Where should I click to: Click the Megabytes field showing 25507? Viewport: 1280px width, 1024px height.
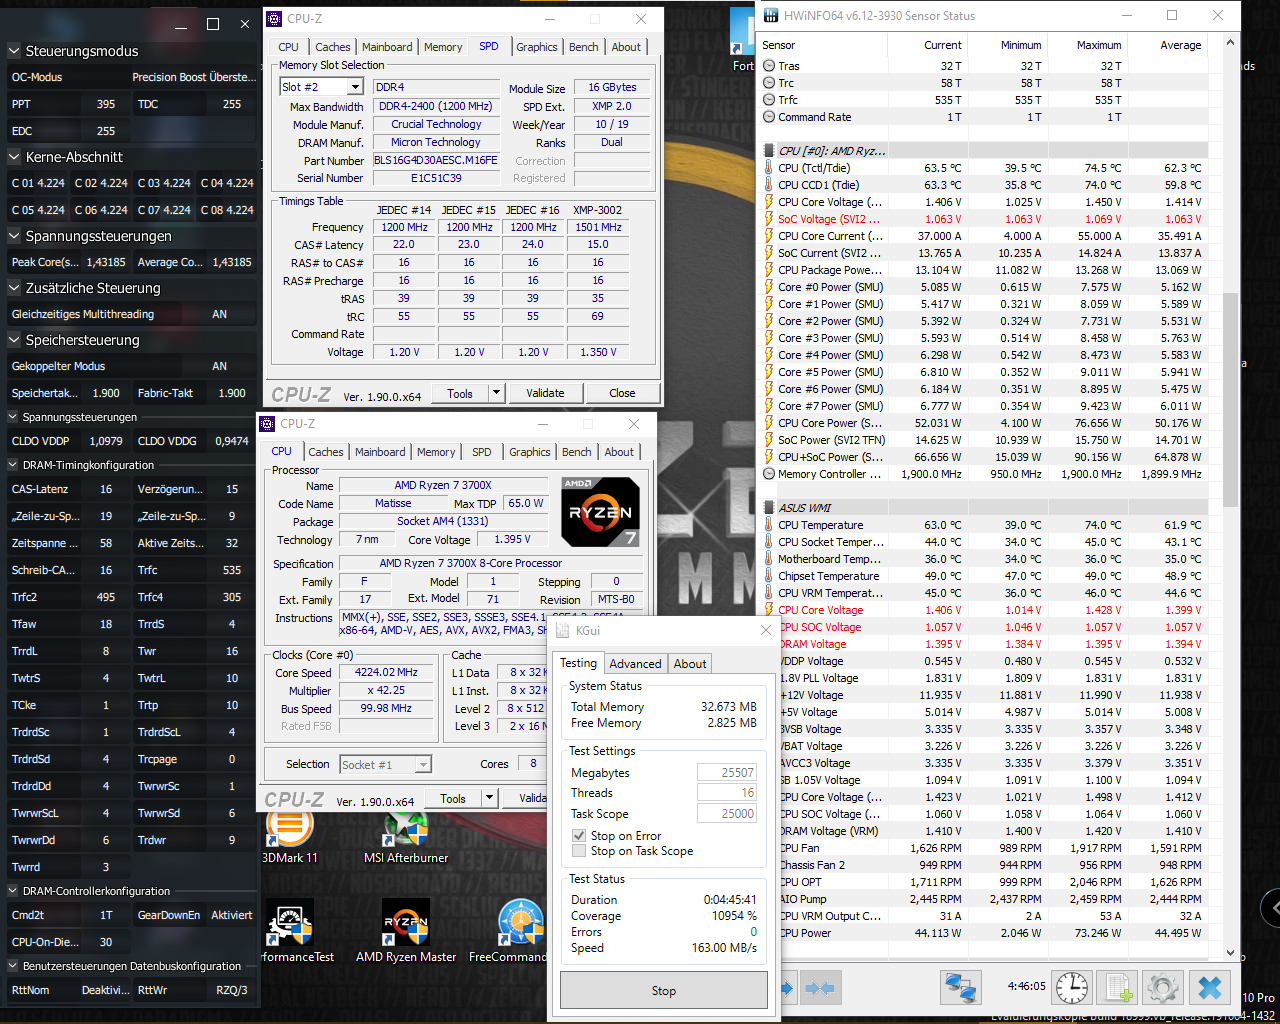pyautogui.click(x=727, y=773)
